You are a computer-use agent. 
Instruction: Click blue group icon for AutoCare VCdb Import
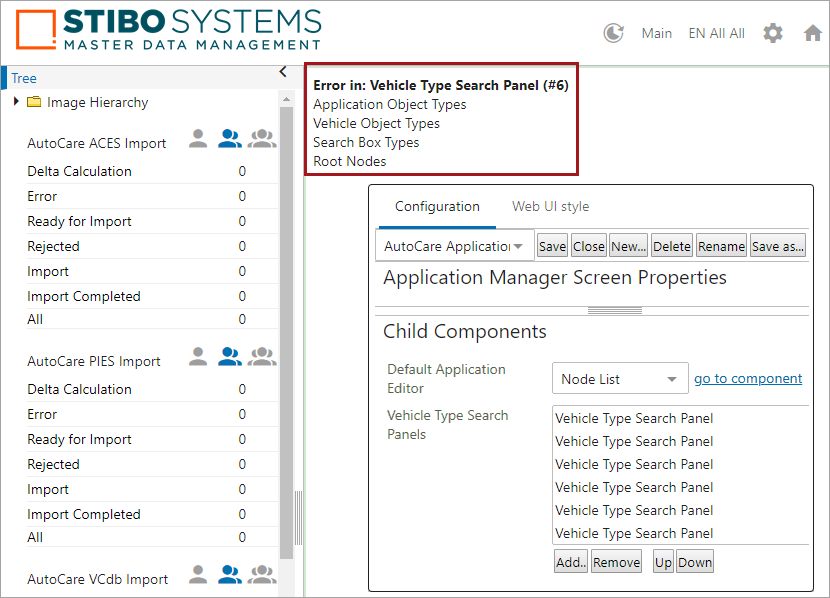pyautogui.click(x=230, y=575)
